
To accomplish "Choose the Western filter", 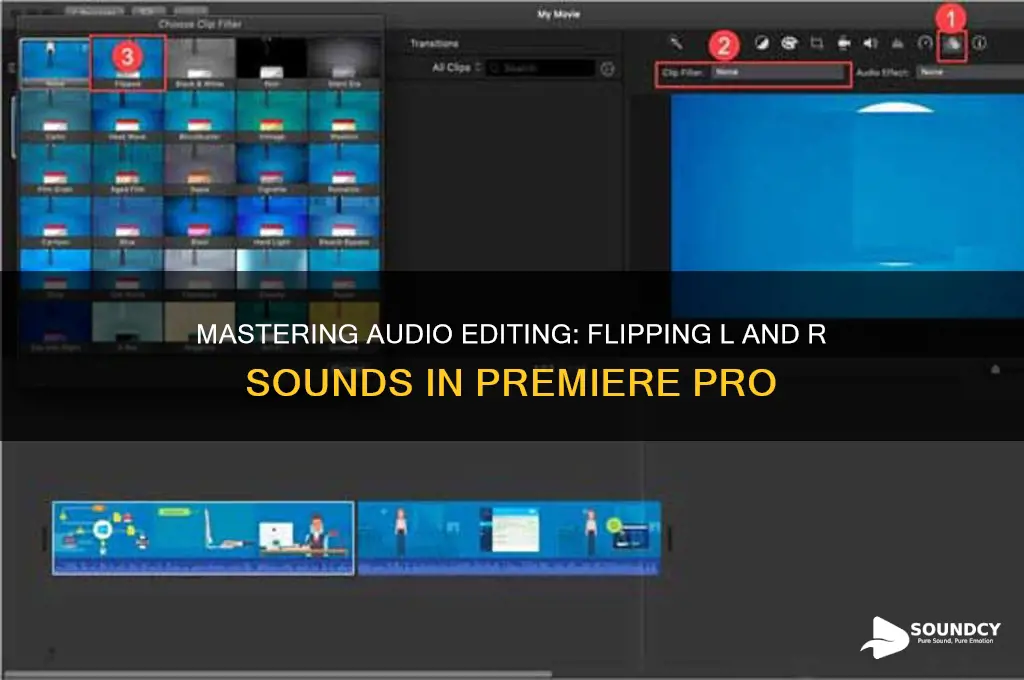I will [x=344, y=116].
